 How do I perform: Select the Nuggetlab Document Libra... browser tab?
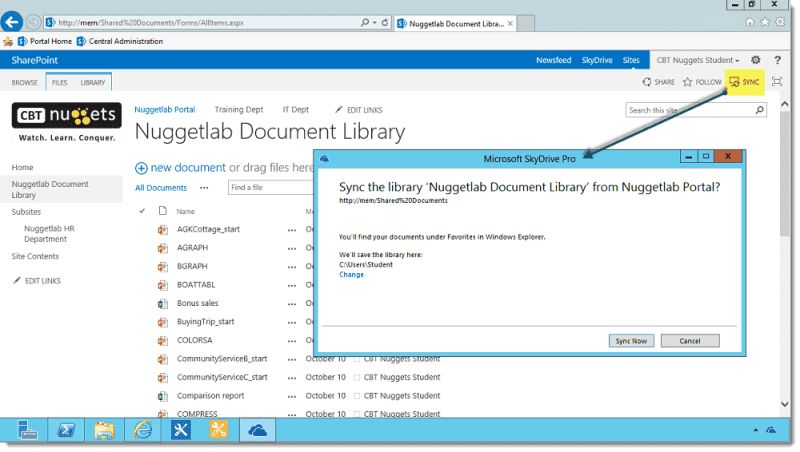pyautogui.click(x=456, y=23)
